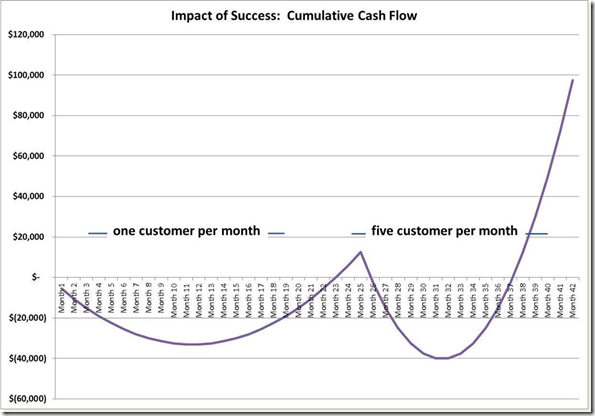
Task: Click the Month 30 axis label
Action: [423, 300]
